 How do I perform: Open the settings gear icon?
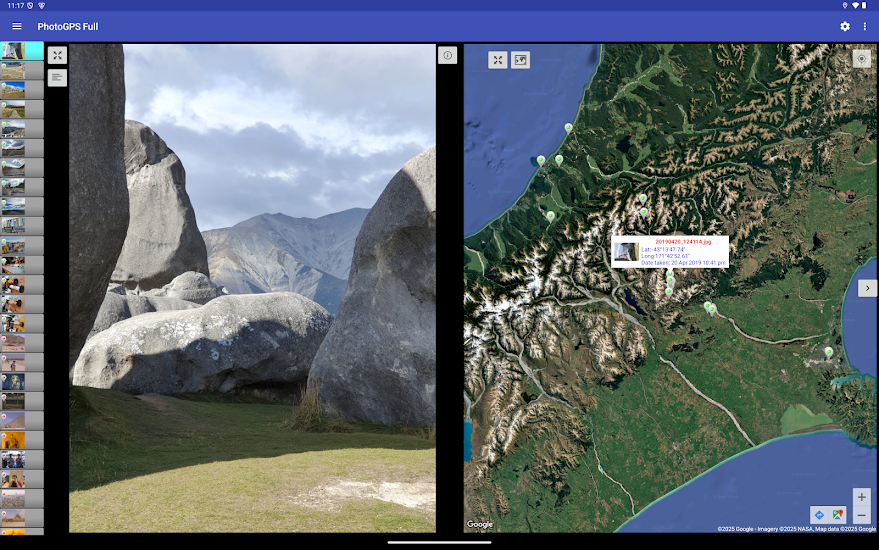coord(845,26)
